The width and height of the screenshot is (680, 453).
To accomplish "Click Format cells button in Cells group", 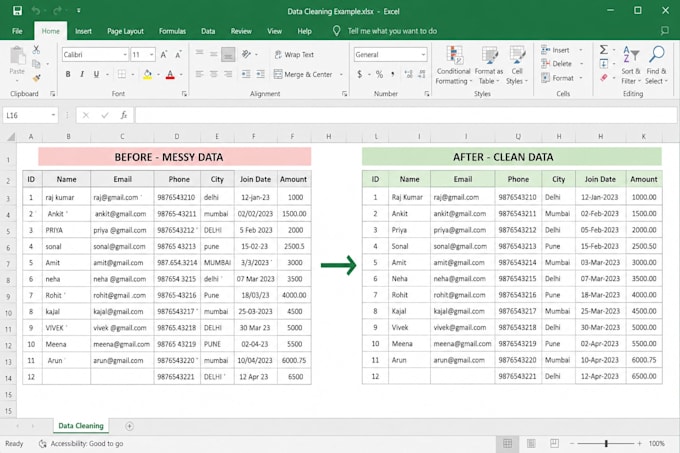I will coord(557,78).
